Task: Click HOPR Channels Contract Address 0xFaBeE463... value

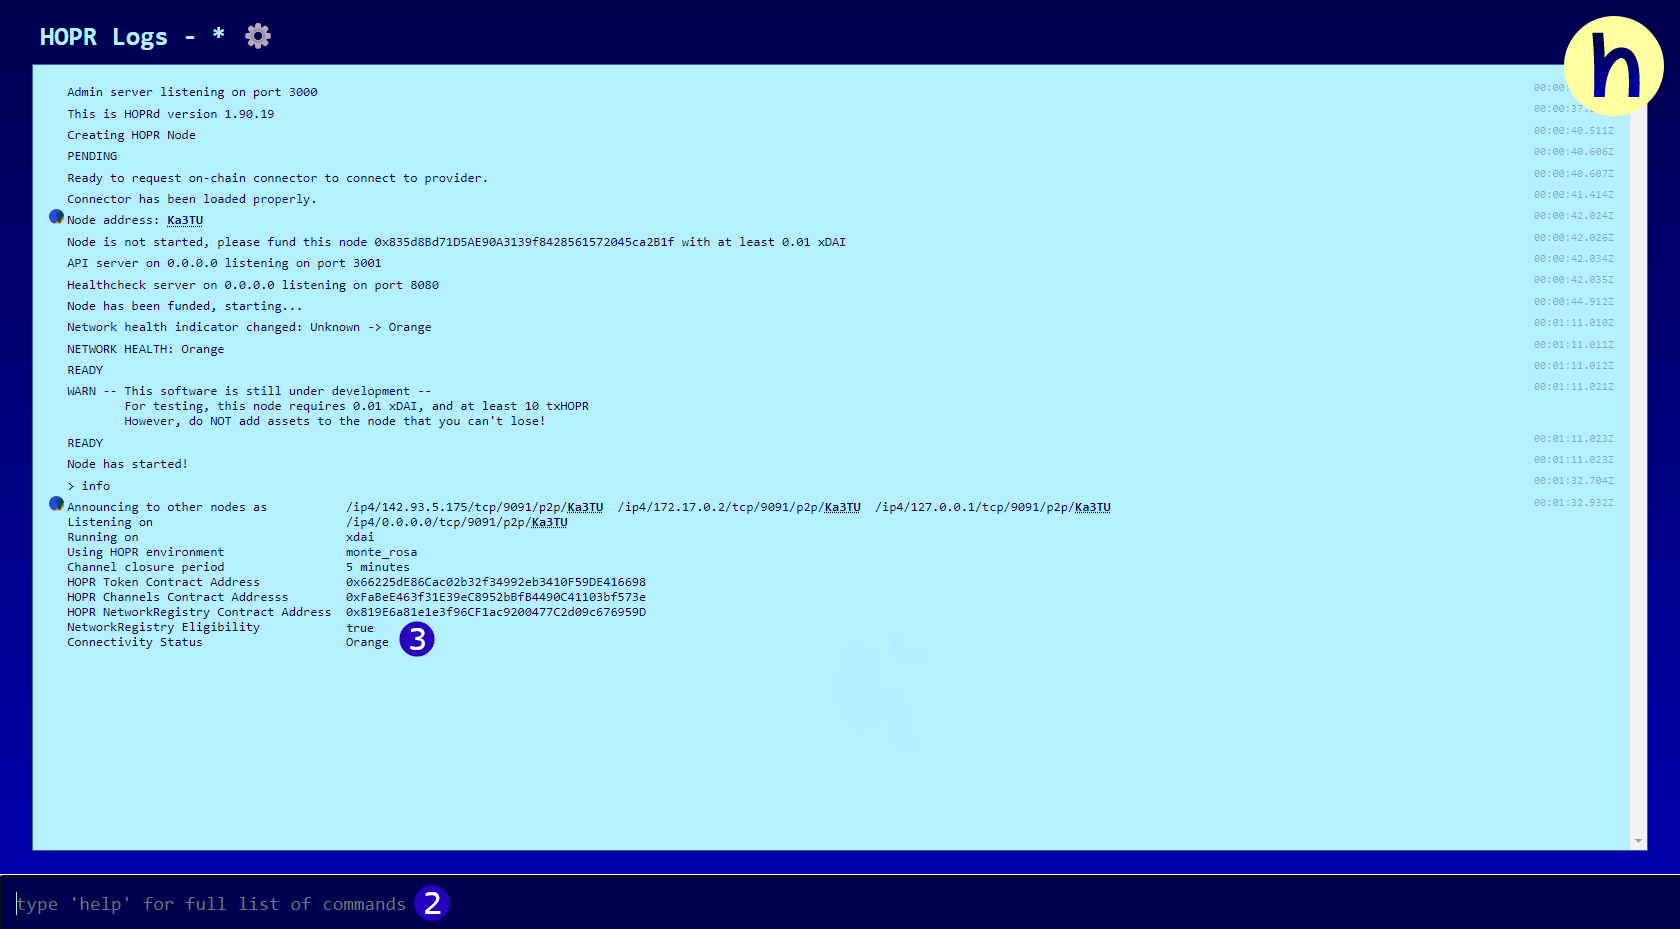Action: point(496,597)
